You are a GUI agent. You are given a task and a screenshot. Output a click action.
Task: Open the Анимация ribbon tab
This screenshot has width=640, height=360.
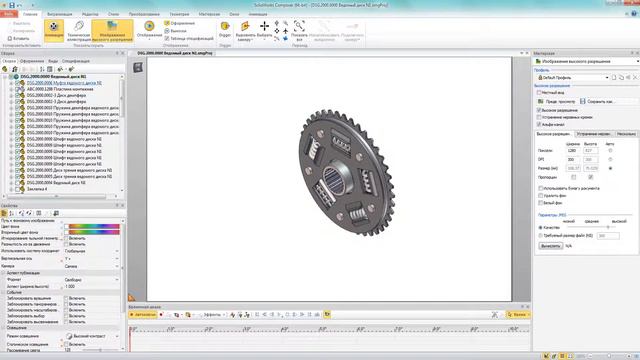coord(258,14)
